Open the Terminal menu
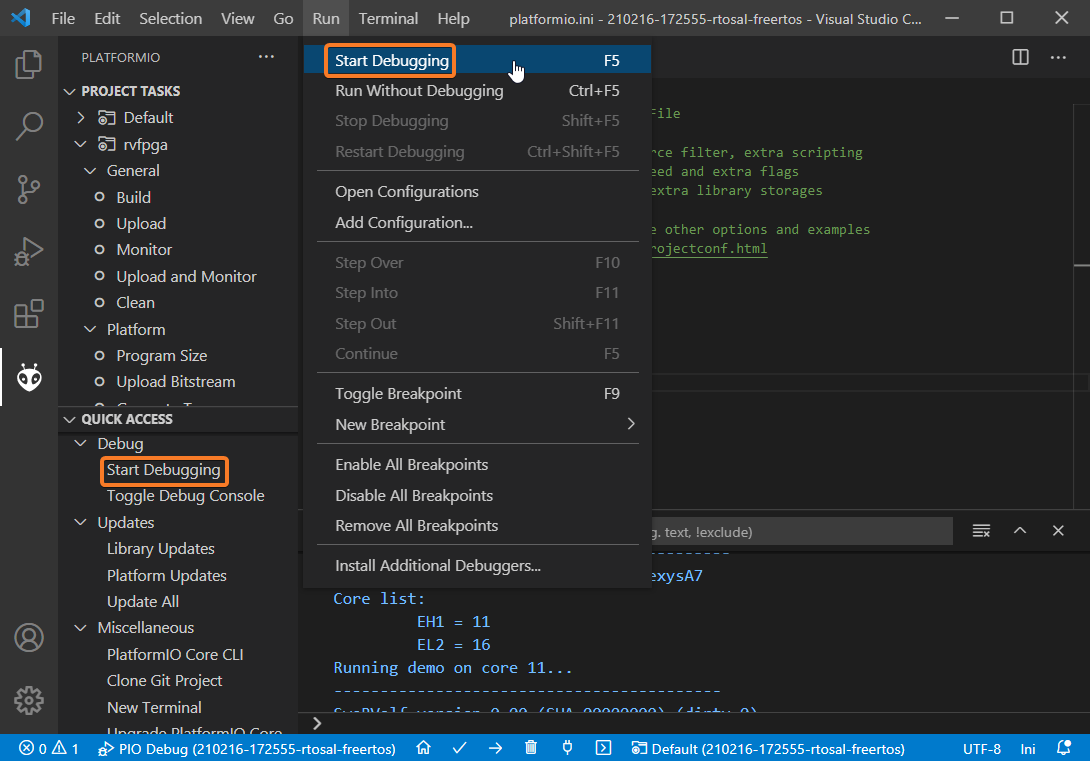 click(x=388, y=19)
